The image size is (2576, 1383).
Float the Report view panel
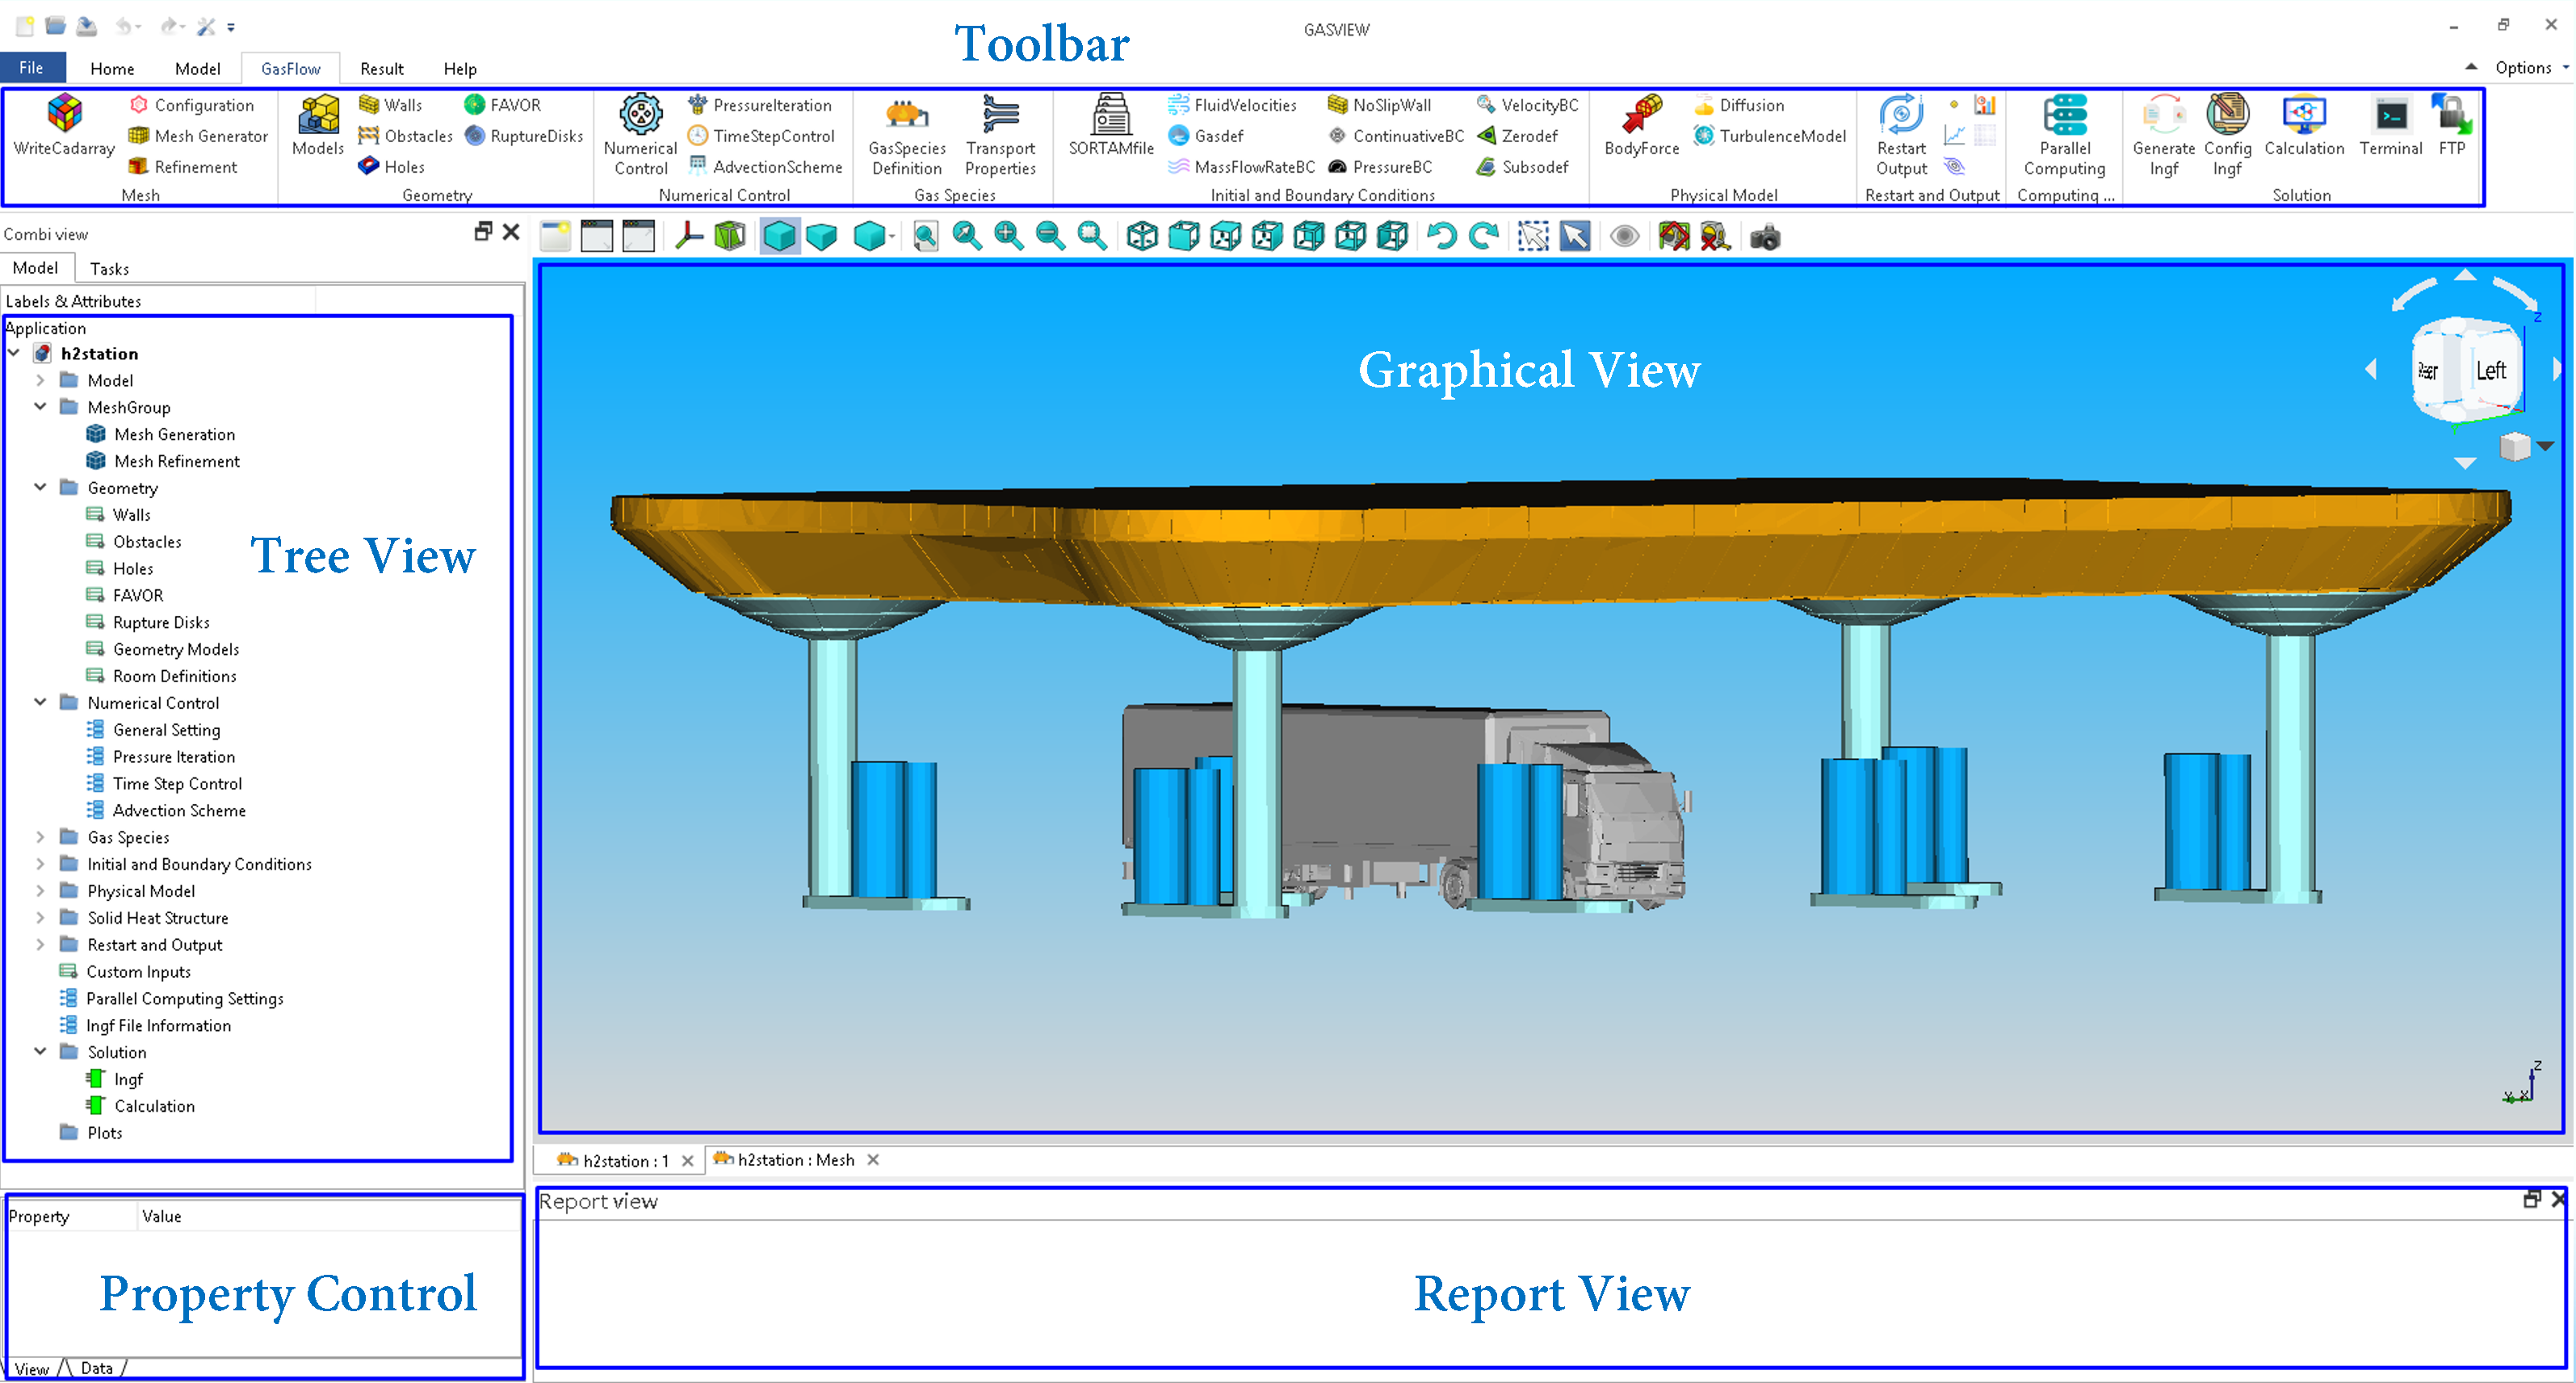[2532, 1199]
